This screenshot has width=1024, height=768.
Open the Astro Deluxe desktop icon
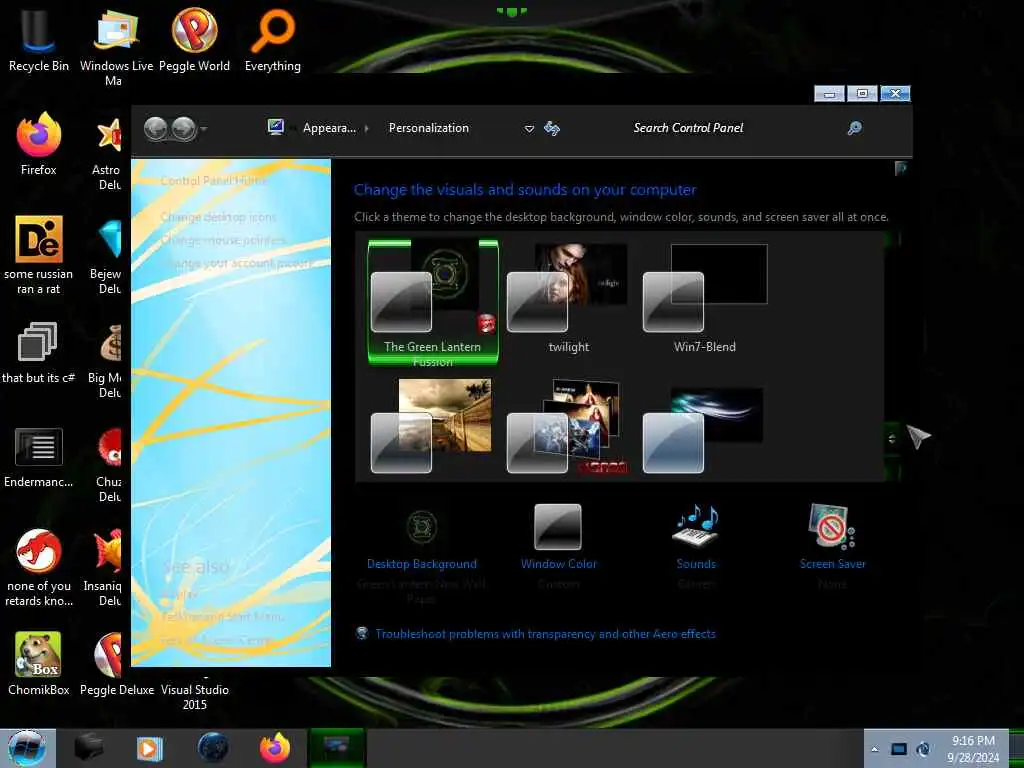tap(108, 152)
